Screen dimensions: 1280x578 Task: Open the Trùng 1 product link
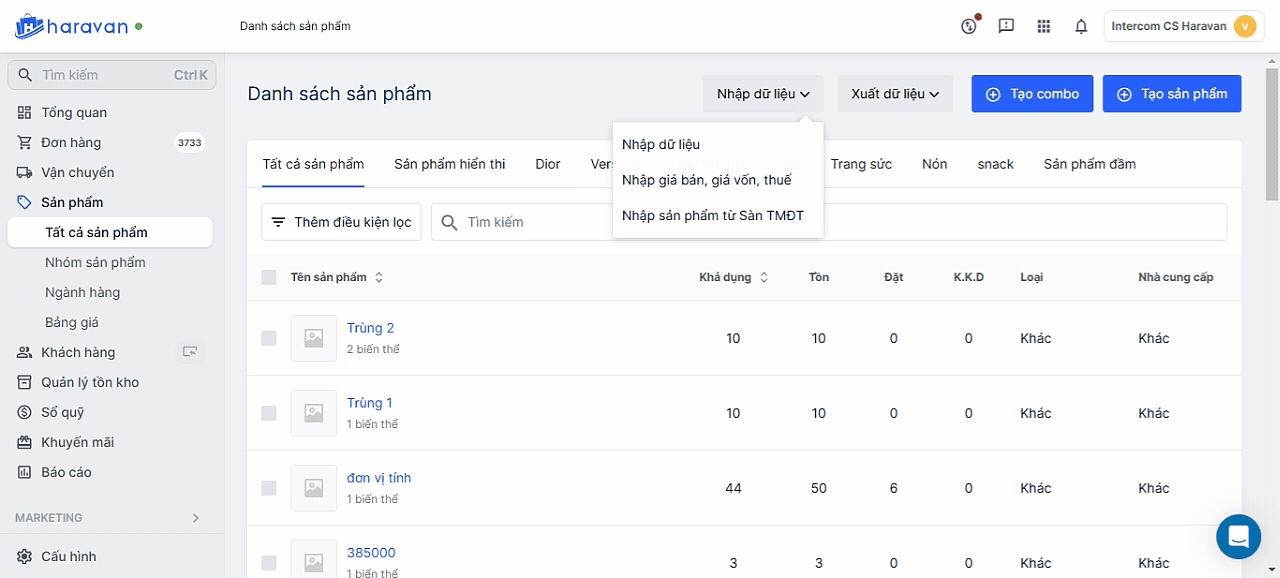click(369, 403)
